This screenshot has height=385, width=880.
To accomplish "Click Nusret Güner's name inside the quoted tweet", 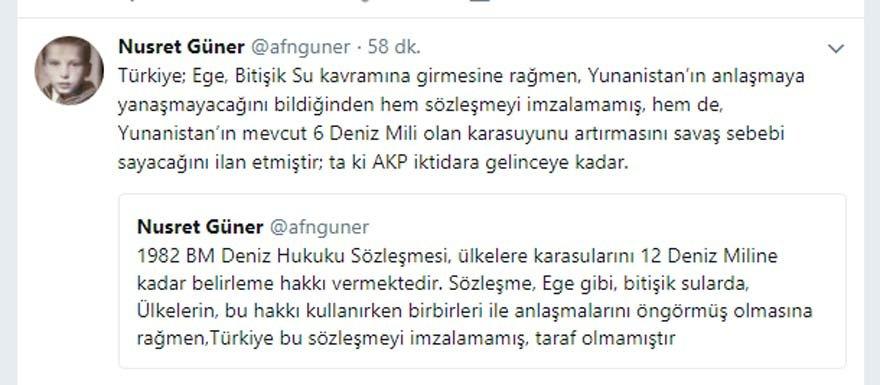I will coord(200,227).
